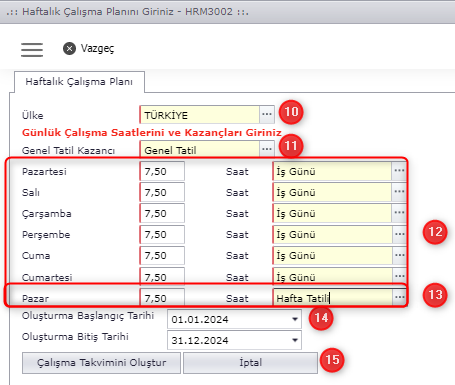Image resolution: width=455 pixels, height=385 pixels.
Task: Focus the Genel Tatil Kazancı field
Action: [199, 149]
